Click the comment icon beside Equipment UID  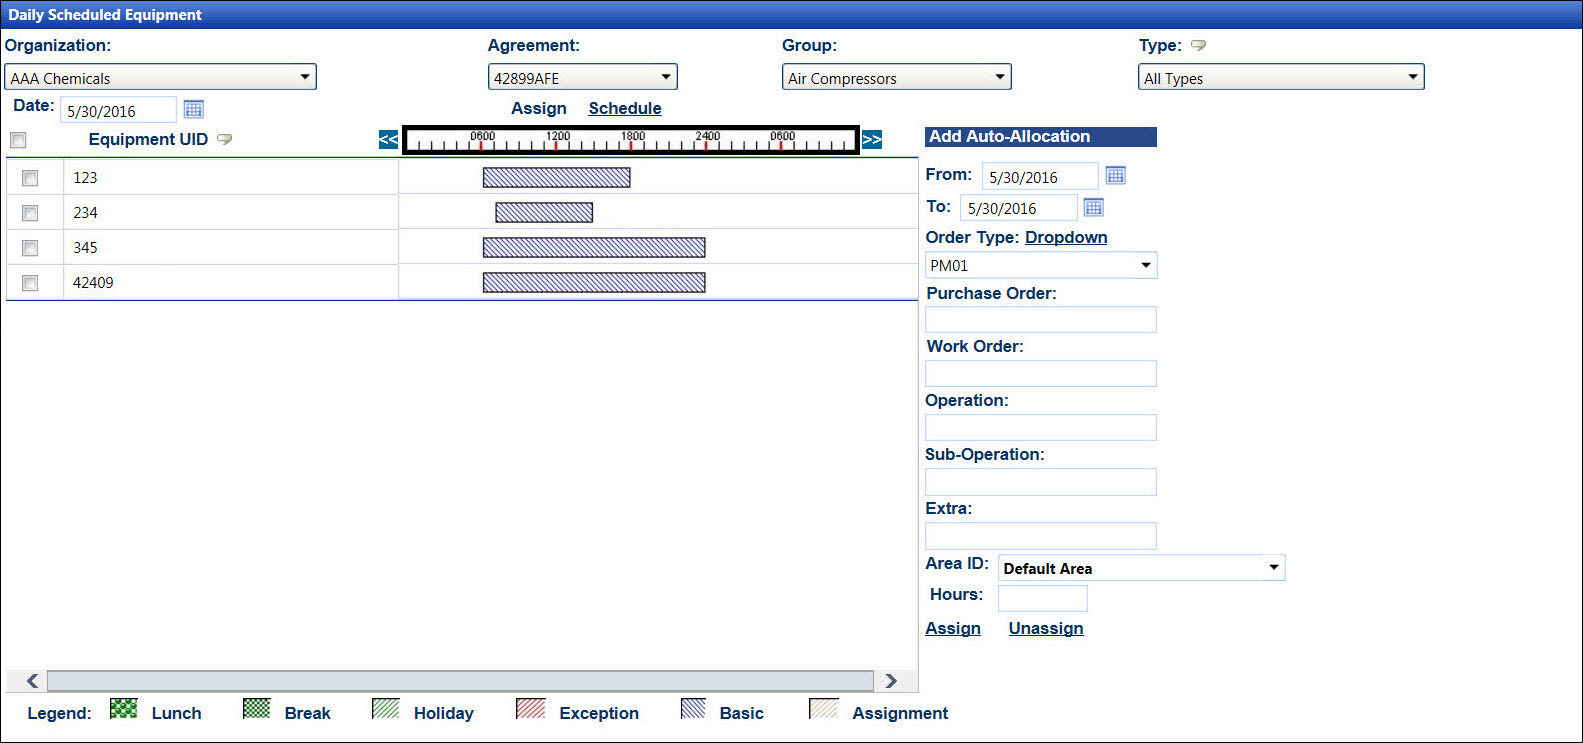(225, 139)
